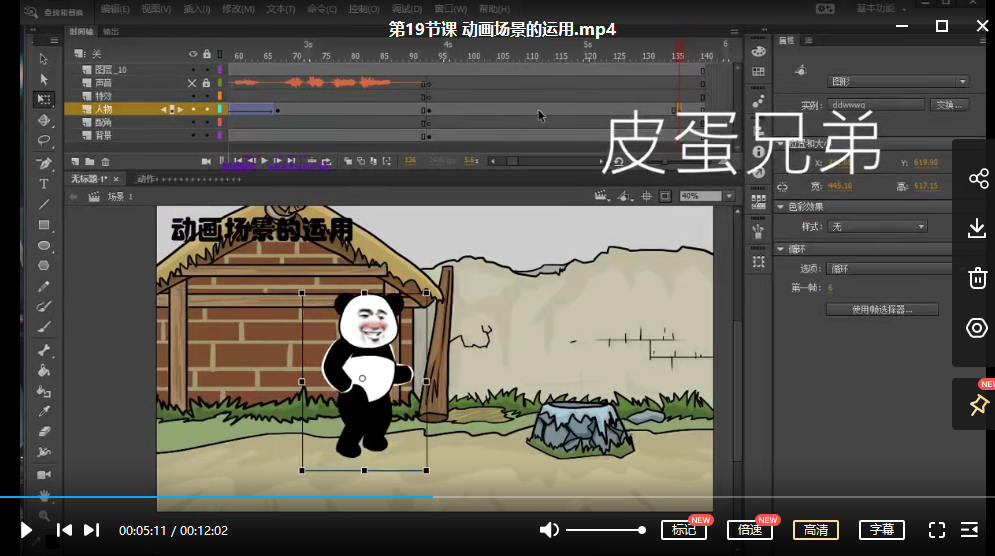Click the 倍速 playback speed button
The image size is (995, 556).
coord(750,530)
